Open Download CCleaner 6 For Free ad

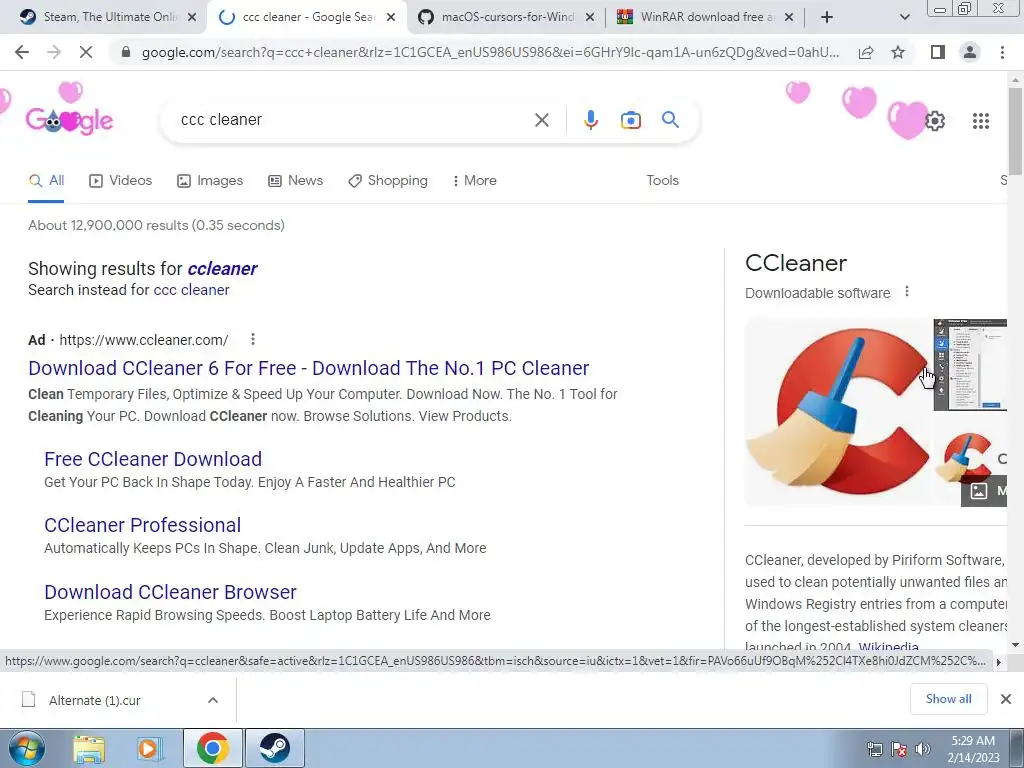pyautogui.click(x=308, y=368)
